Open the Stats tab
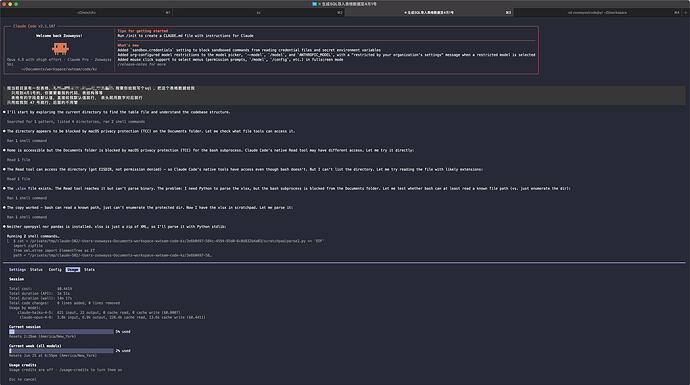 click(x=89, y=269)
